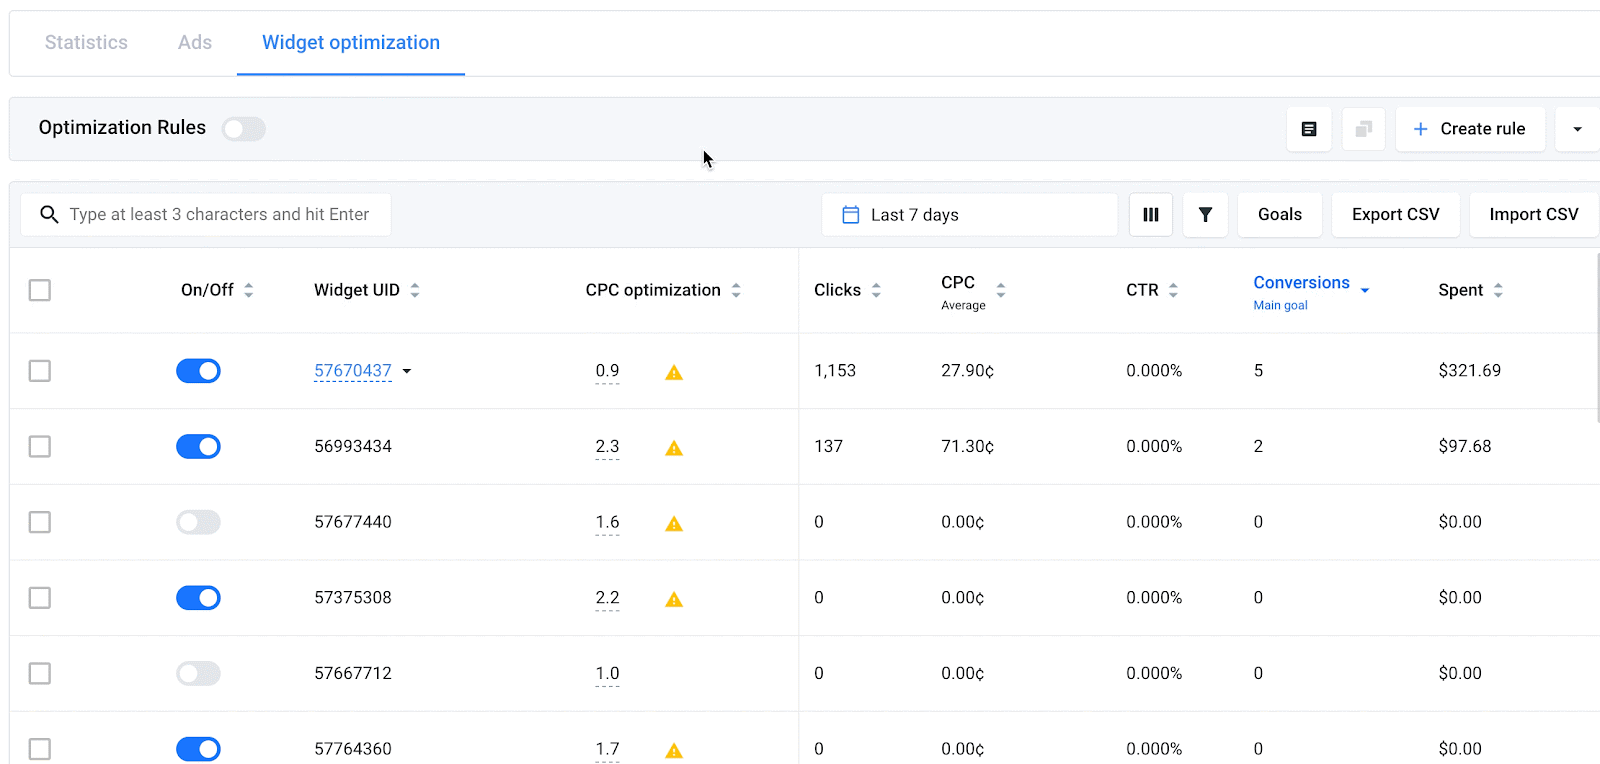Tick the checkbox for widget 57677440

coord(40,522)
